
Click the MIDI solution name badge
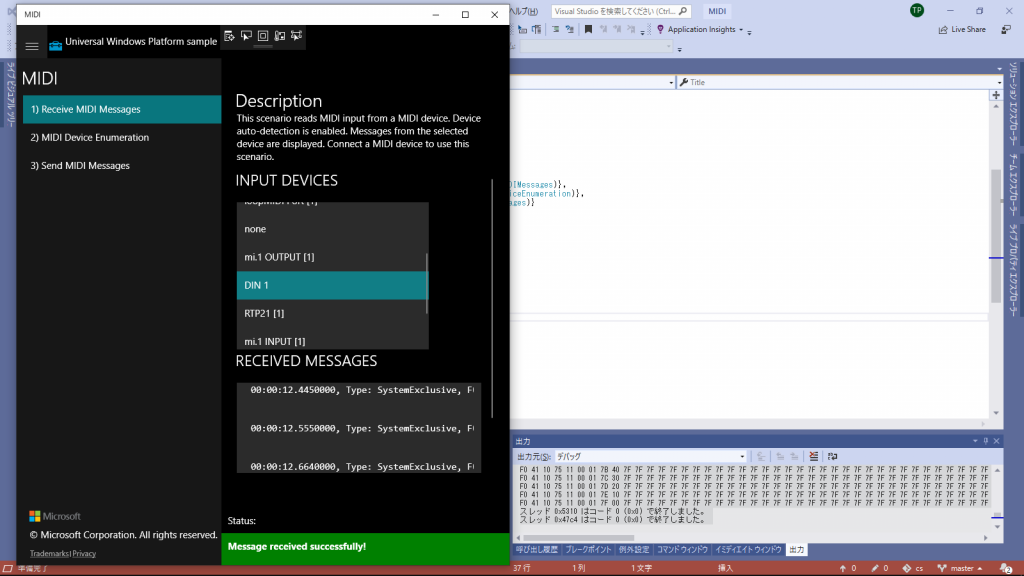click(x=717, y=11)
